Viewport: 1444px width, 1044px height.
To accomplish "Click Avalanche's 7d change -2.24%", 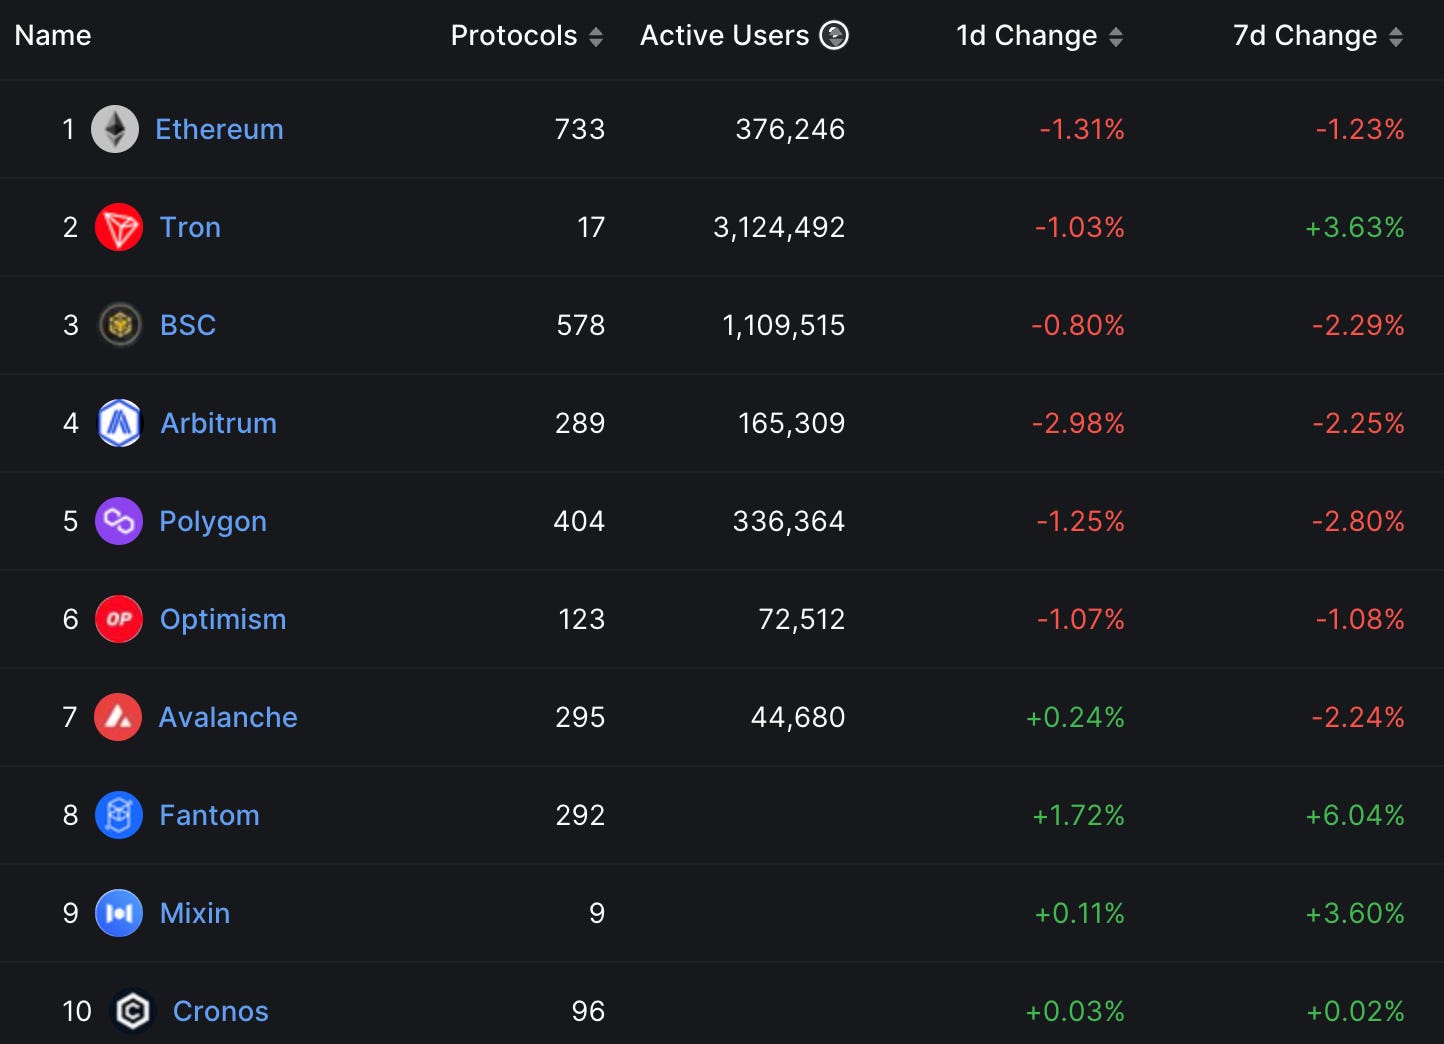I will click(1358, 717).
